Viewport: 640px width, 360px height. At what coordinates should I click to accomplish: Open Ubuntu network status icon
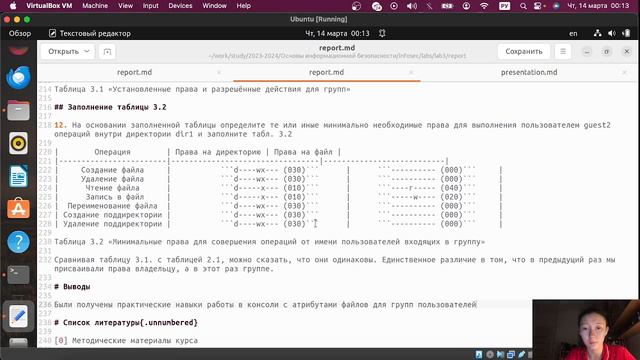click(598, 33)
